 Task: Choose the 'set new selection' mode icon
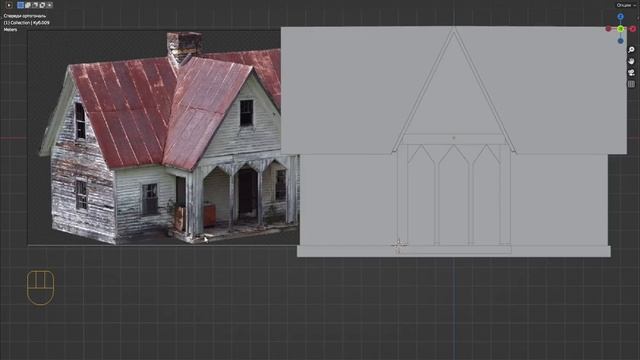pyautogui.click(x=20, y=5)
